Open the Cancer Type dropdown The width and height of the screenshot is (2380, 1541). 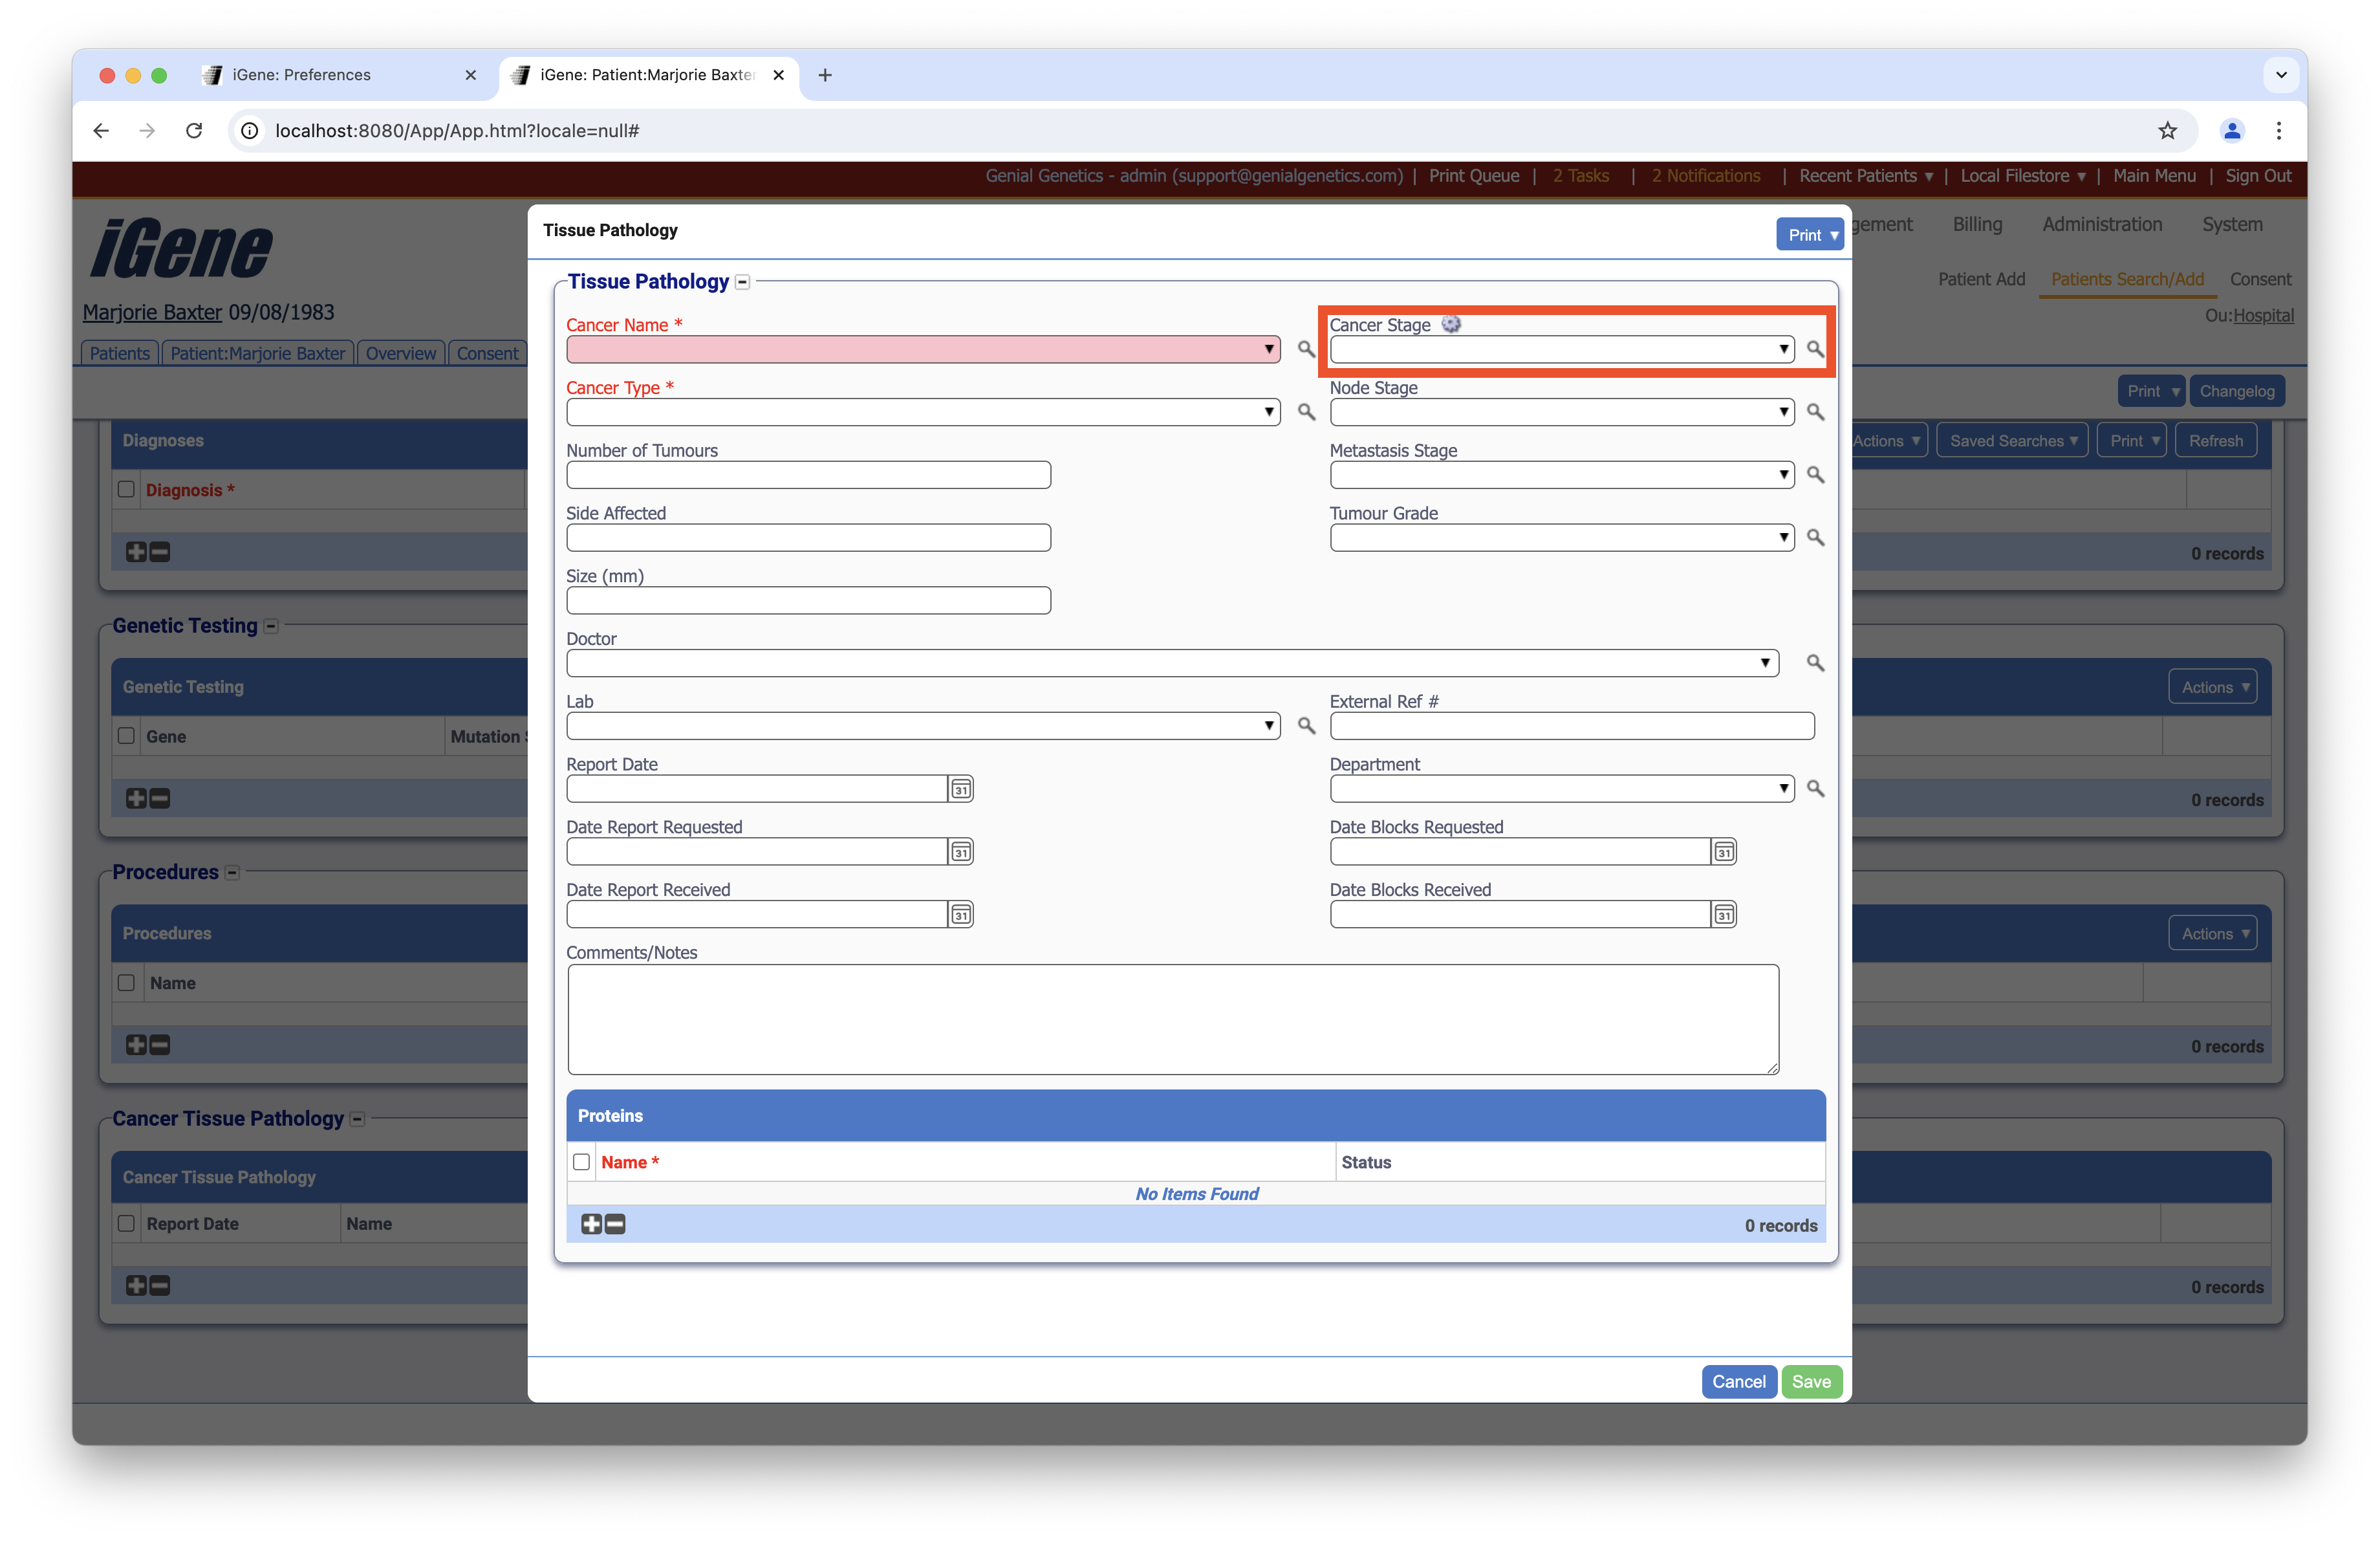tap(1268, 412)
